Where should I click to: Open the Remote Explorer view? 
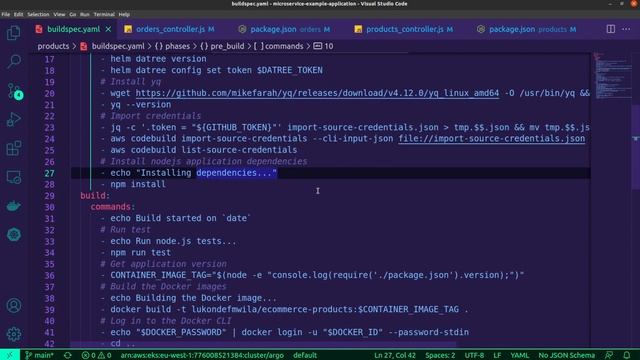point(13,178)
